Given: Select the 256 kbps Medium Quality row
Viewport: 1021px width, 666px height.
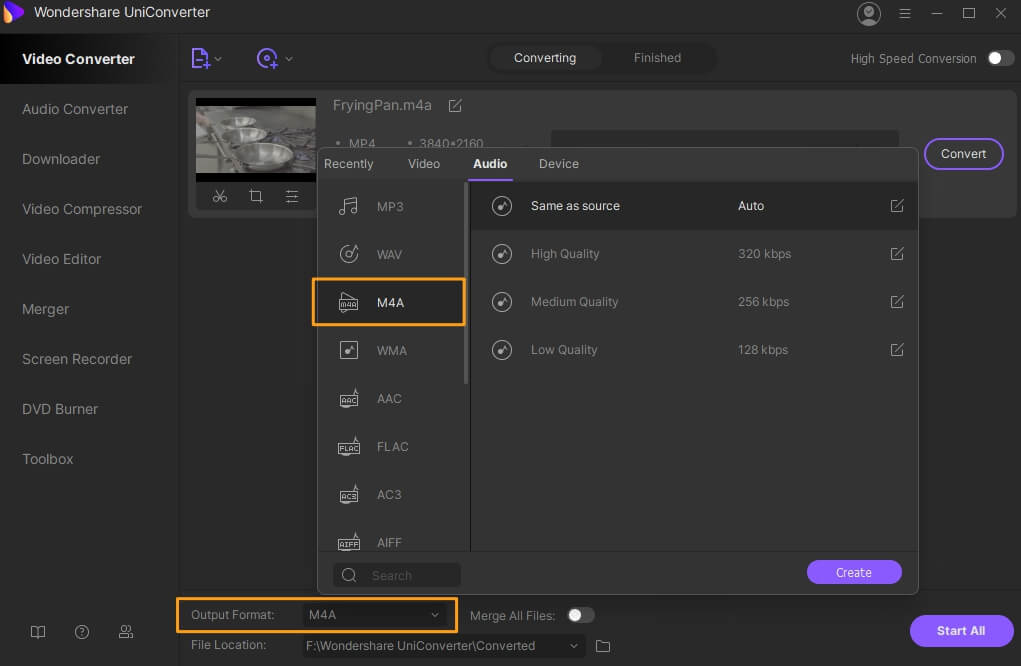Looking at the screenshot, I should tap(694, 302).
